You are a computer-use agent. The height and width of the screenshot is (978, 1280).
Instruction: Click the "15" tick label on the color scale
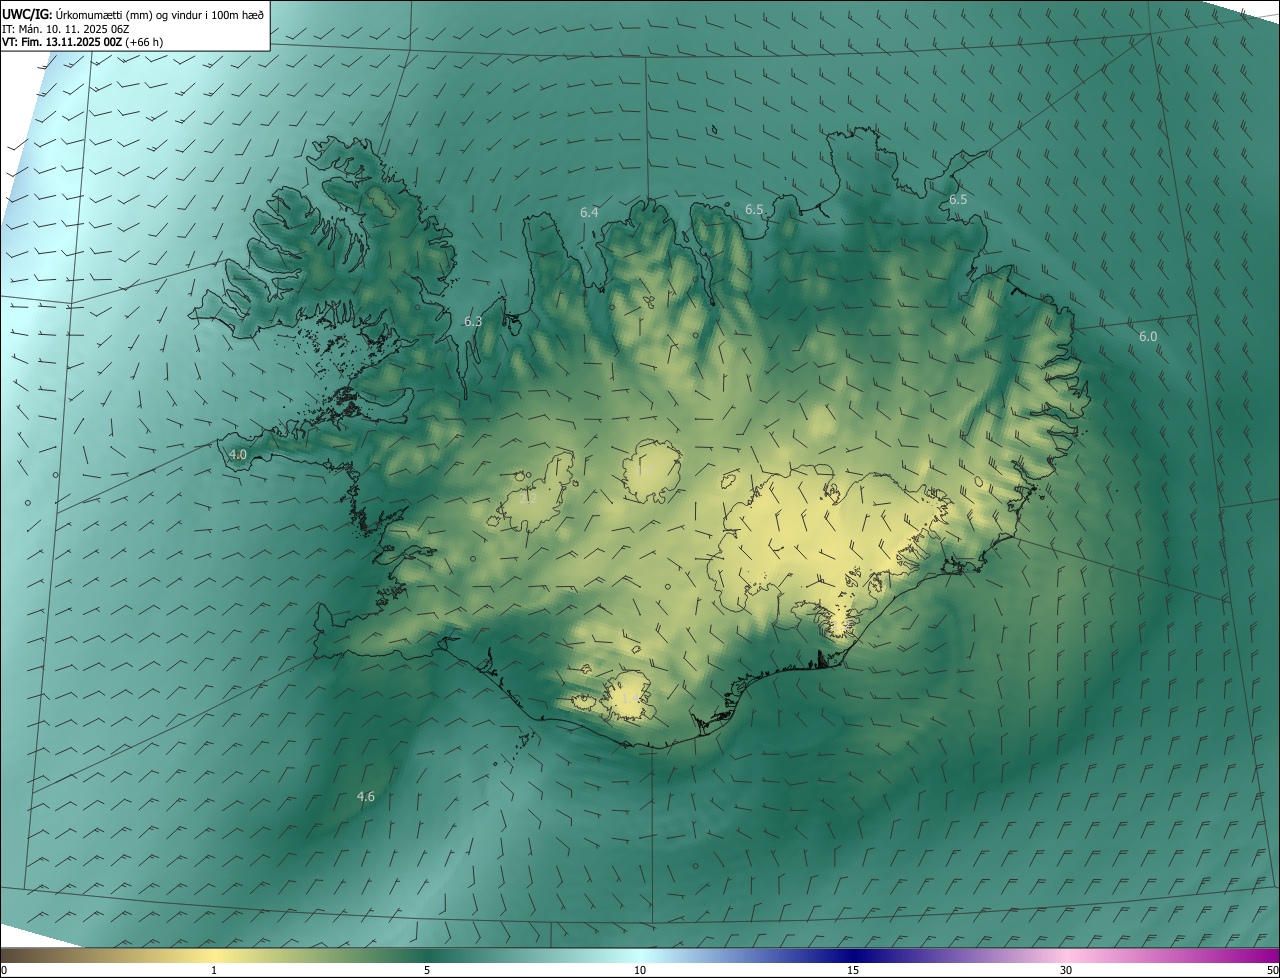pos(853,970)
